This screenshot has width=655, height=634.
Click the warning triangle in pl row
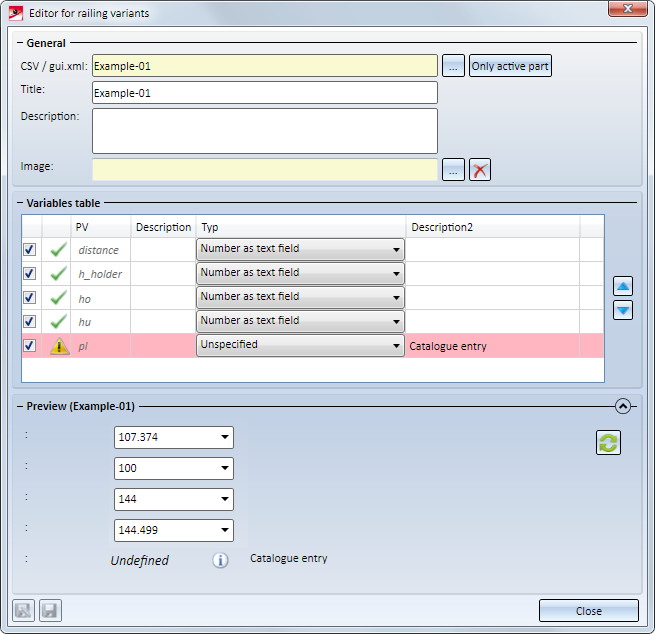click(59, 346)
